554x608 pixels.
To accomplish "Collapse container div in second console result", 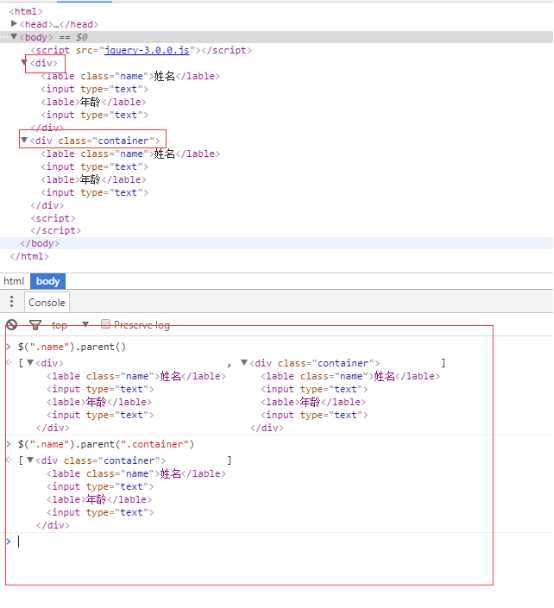I will 30,460.
